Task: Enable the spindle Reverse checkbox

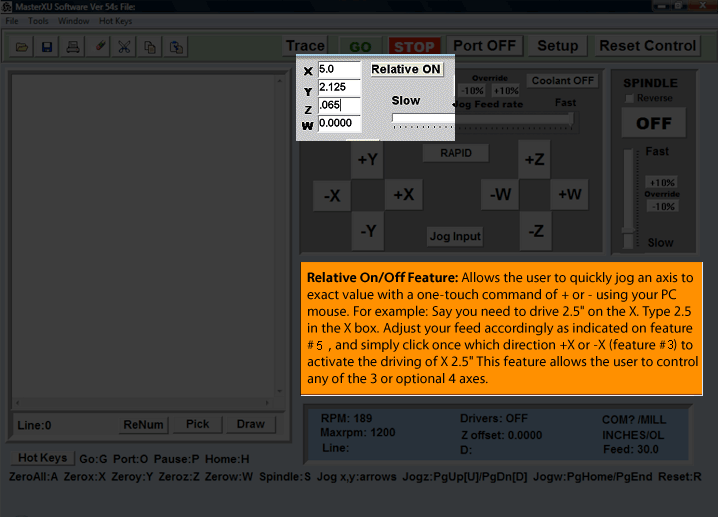Action: click(630, 98)
